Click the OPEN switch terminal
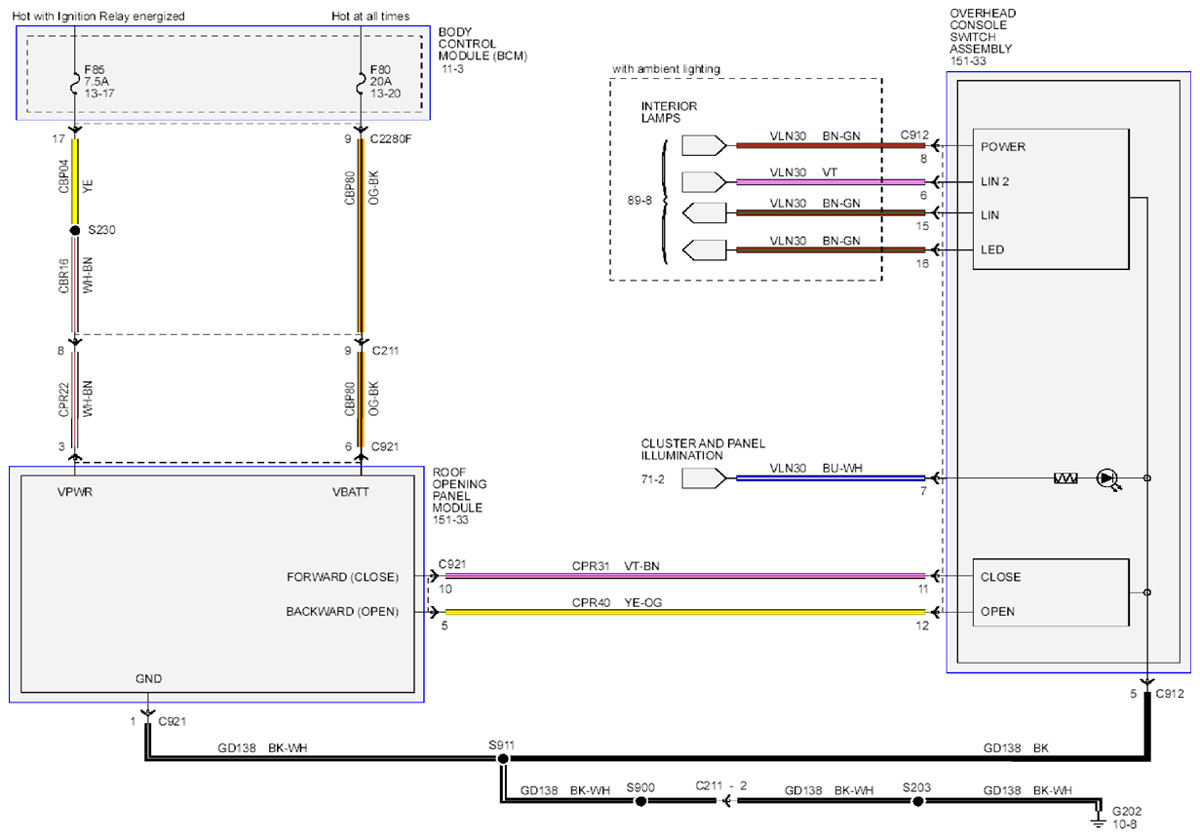The image size is (1200, 838). (x=997, y=612)
